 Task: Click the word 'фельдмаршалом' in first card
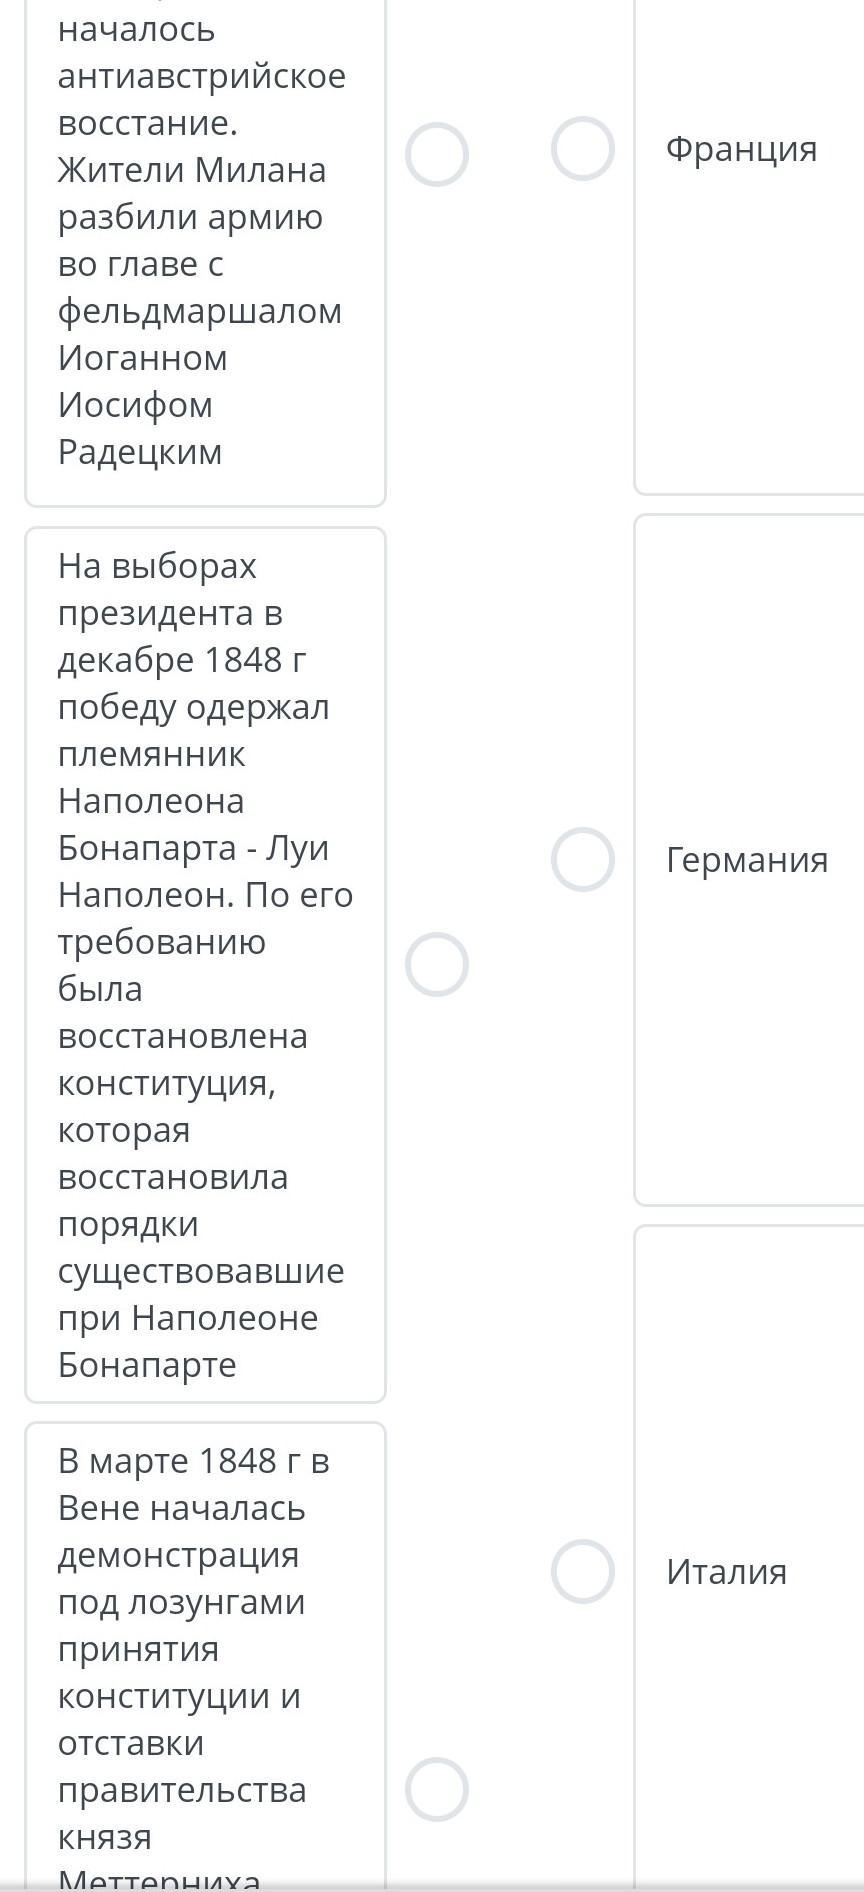(199, 311)
